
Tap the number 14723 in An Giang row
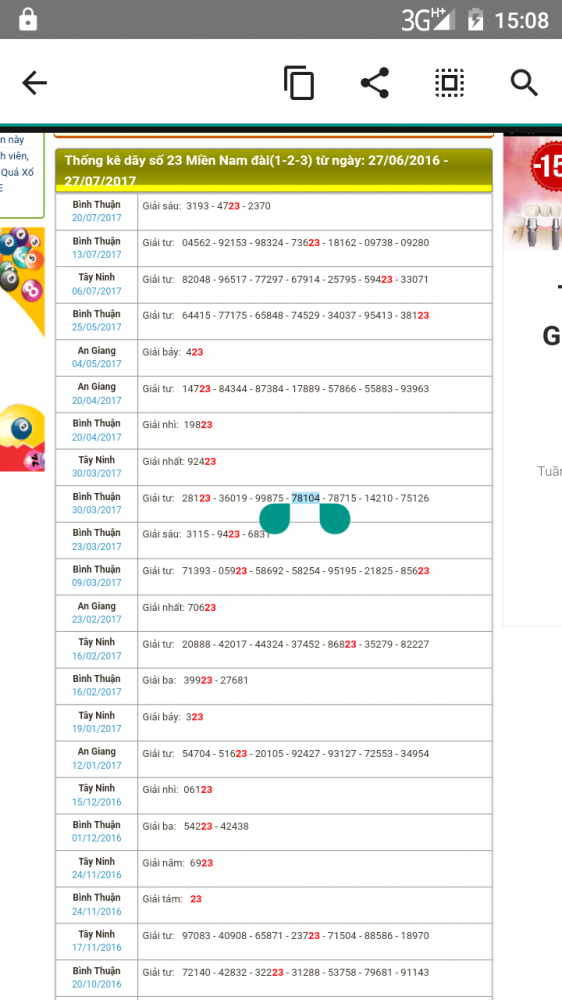click(196, 389)
